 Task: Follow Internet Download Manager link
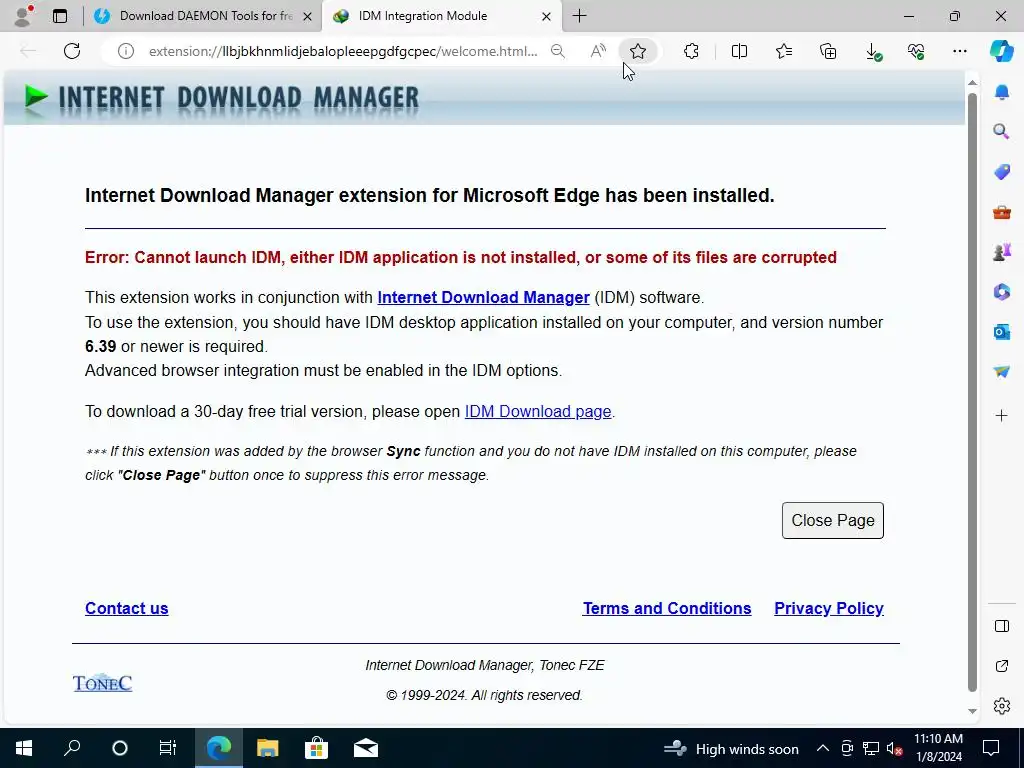click(483, 298)
